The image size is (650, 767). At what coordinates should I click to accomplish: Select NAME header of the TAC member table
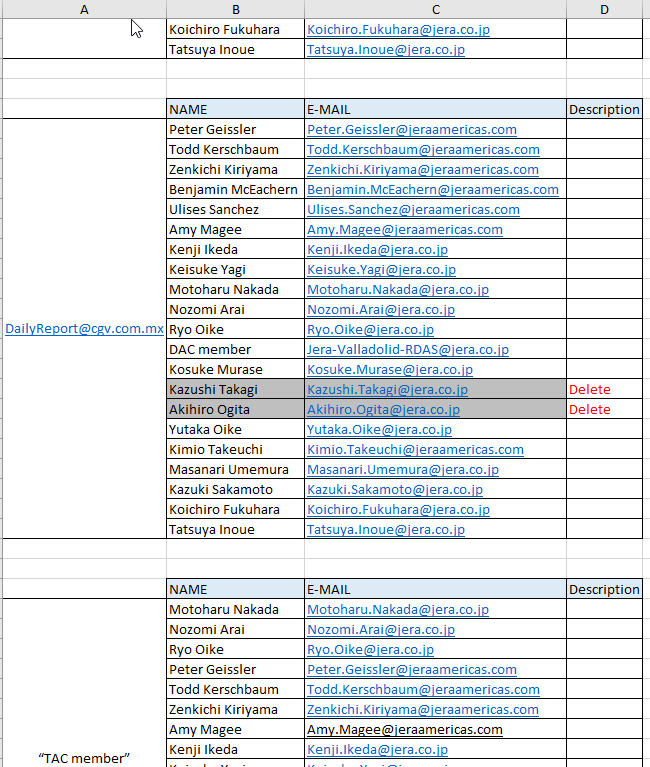click(x=235, y=589)
